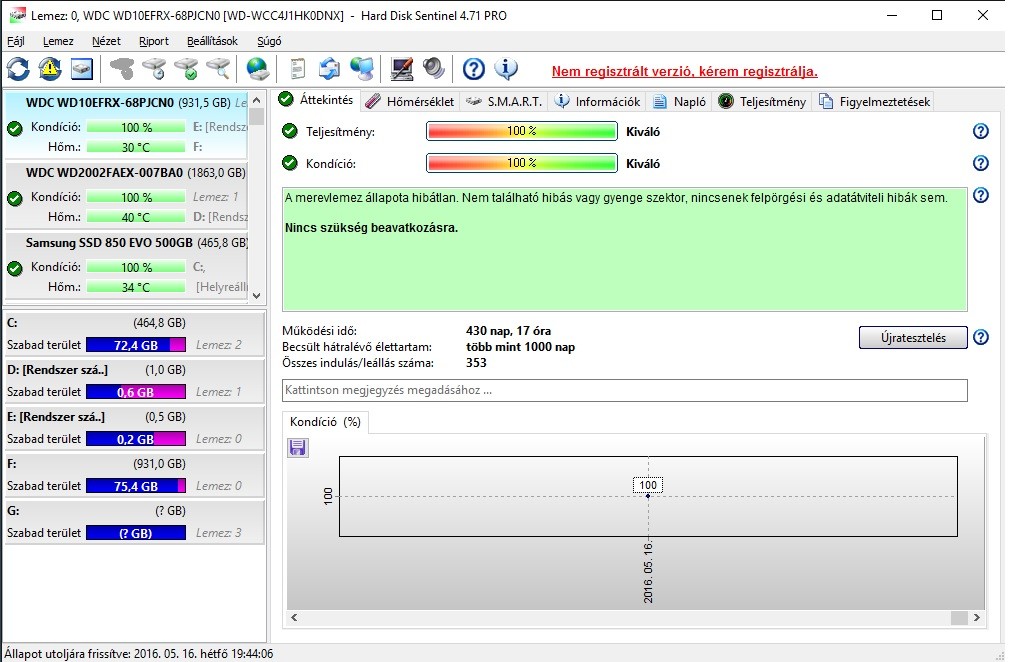Switch to the Napló tab
Screen dimensions: 1010x662
pos(679,102)
